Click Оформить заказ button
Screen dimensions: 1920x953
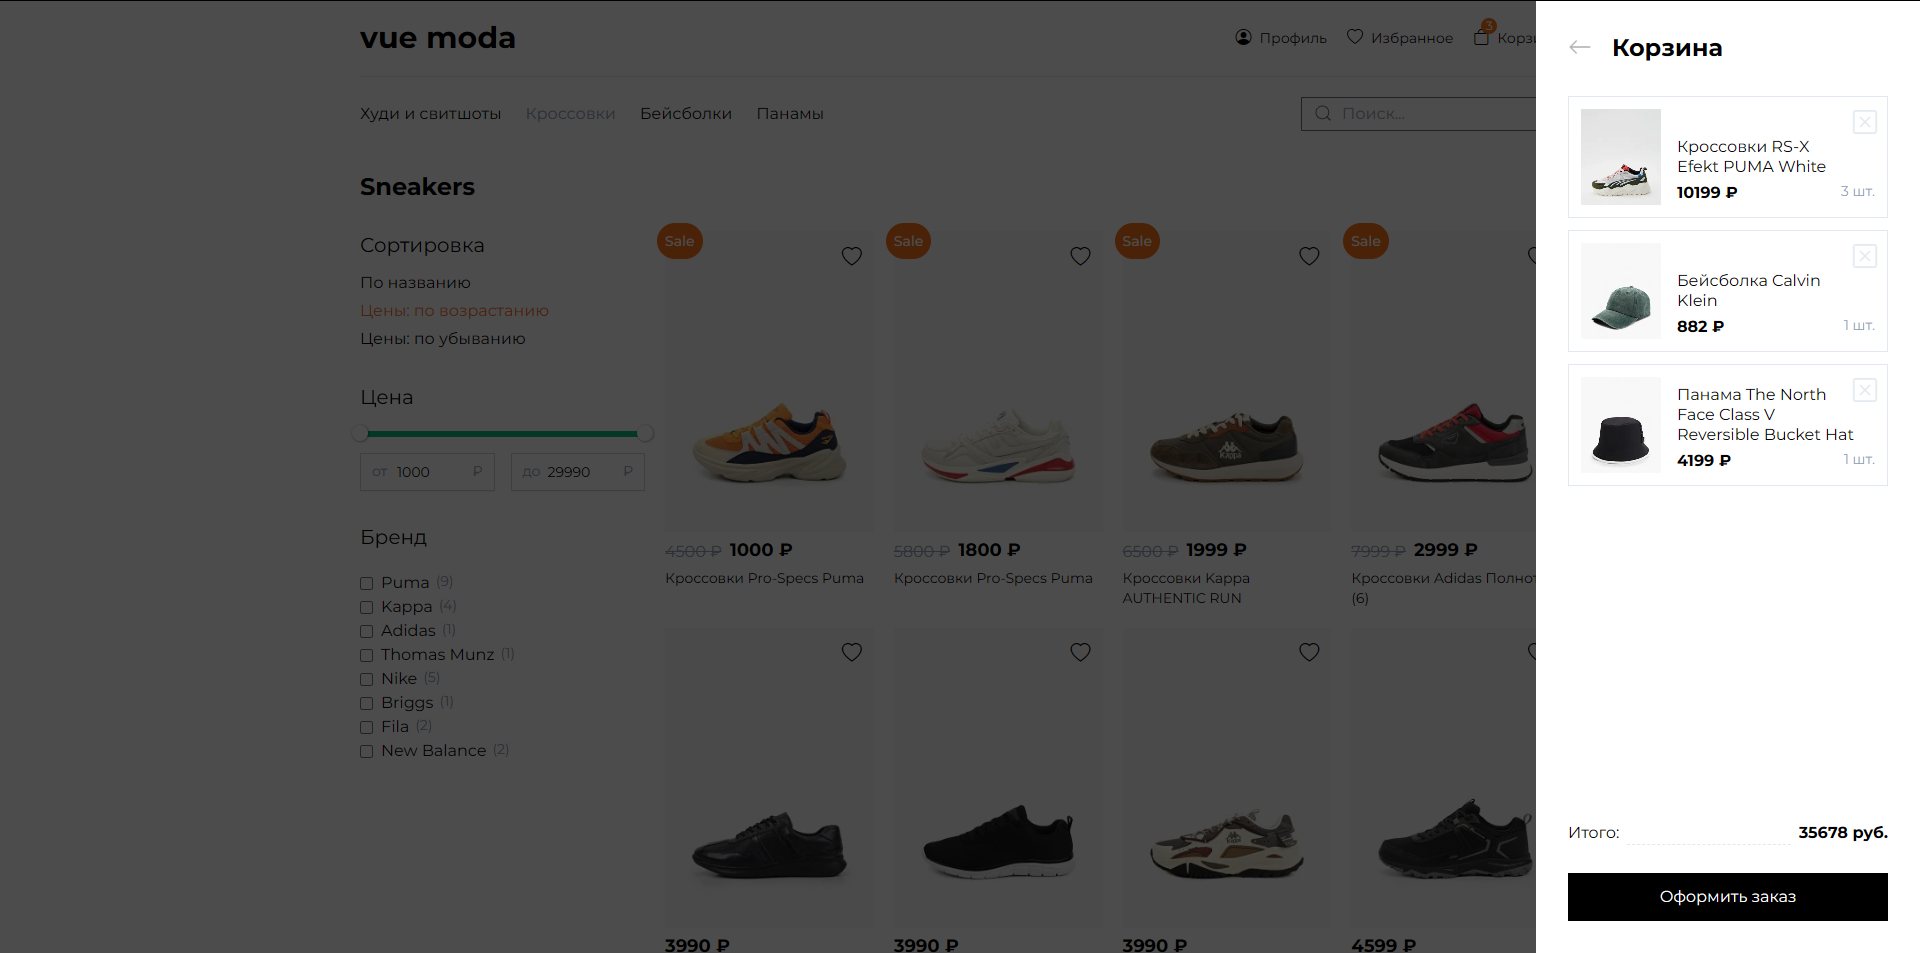1727,897
